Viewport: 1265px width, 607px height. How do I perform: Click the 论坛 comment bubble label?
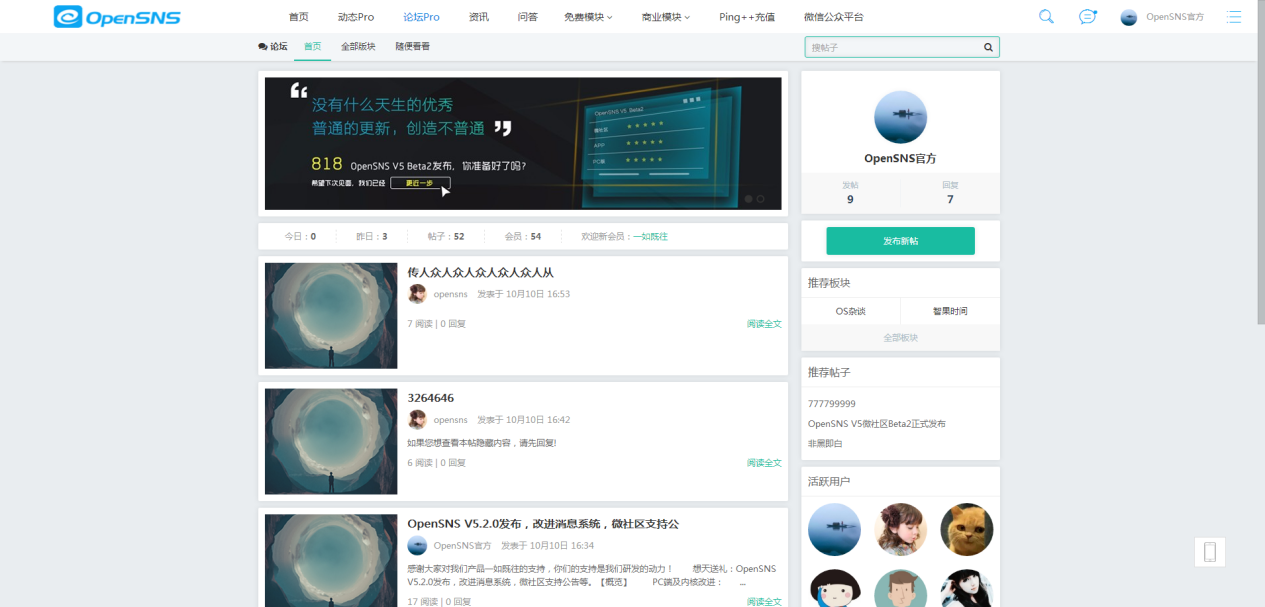(x=272, y=47)
